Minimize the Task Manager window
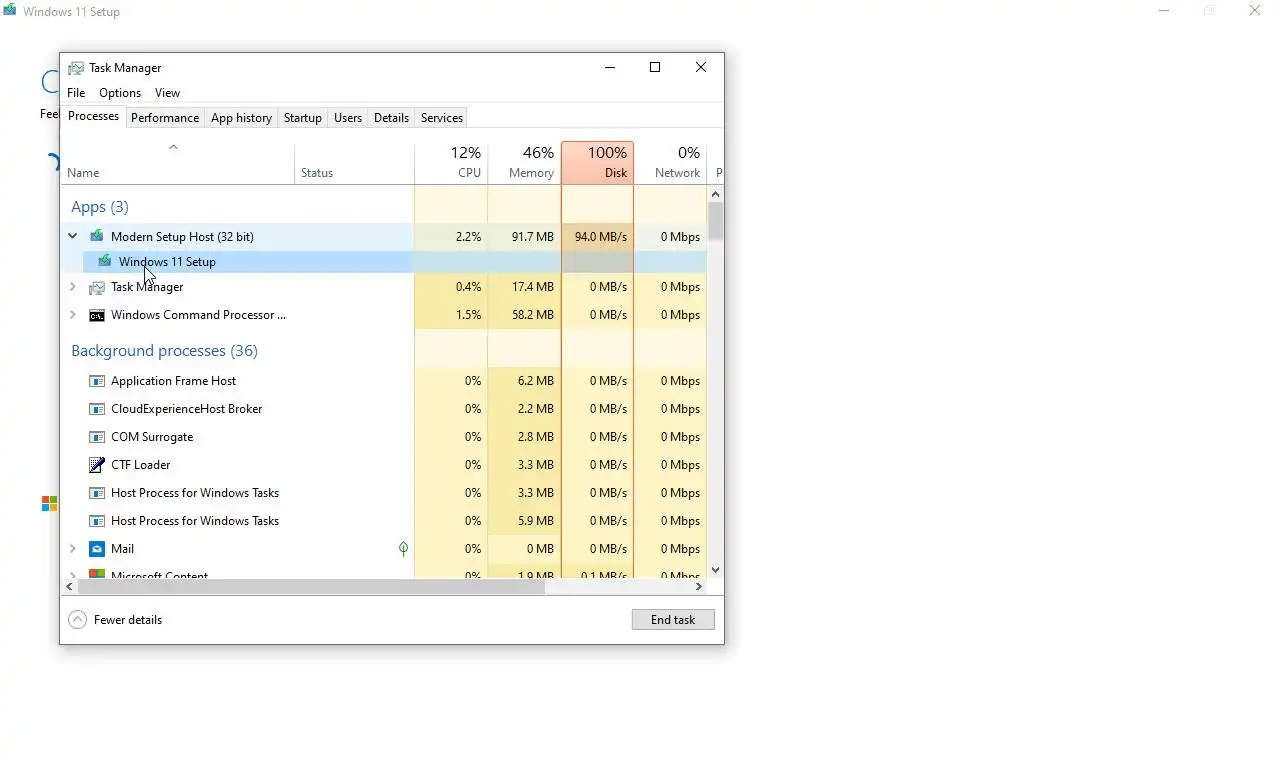Screen dimensions: 1280x768 (610, 68)
